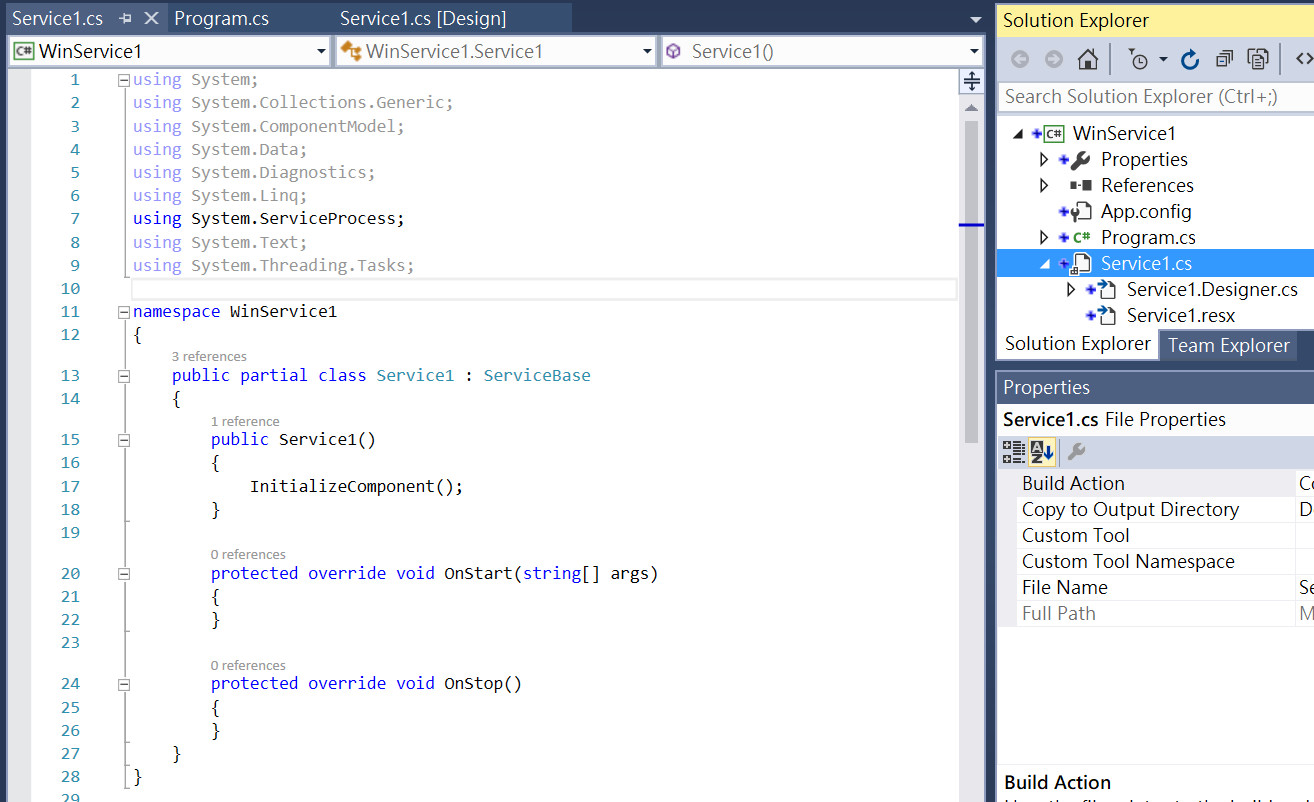The height and width of the screenshot is (802, 1314).
Task: Switch to the Program.cs tab
Action: coord(221,18)
